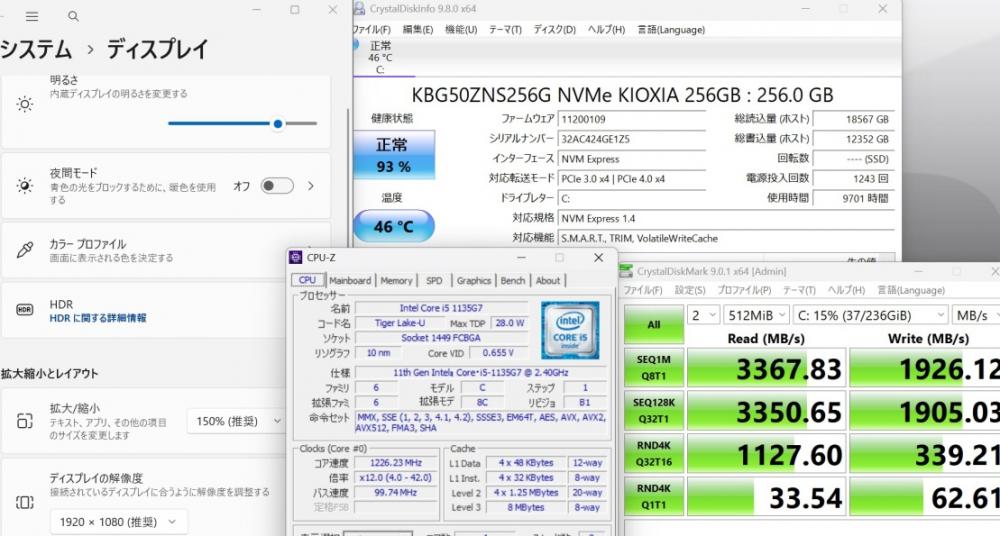
Task: Click the CPU-Z title bar icon
Action: 295,257
